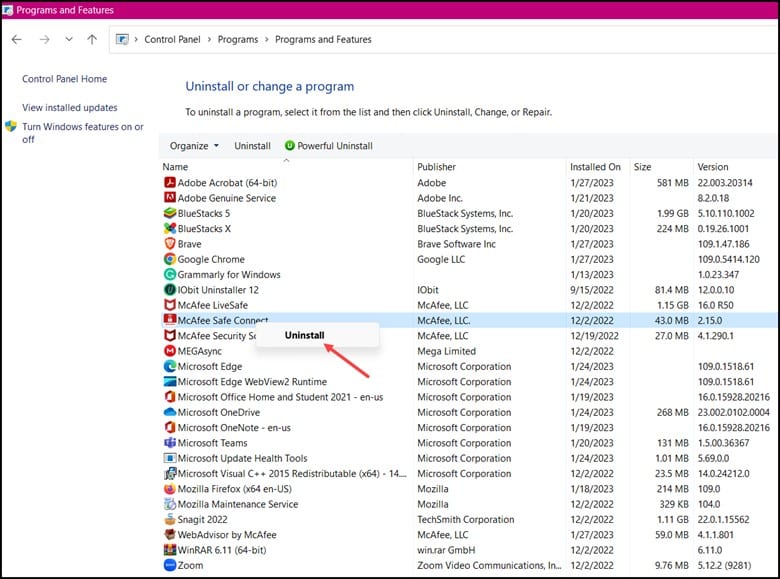Click the Microsoft Office Home and Student icon
780x579 pixels.
(x=170, y=397)
